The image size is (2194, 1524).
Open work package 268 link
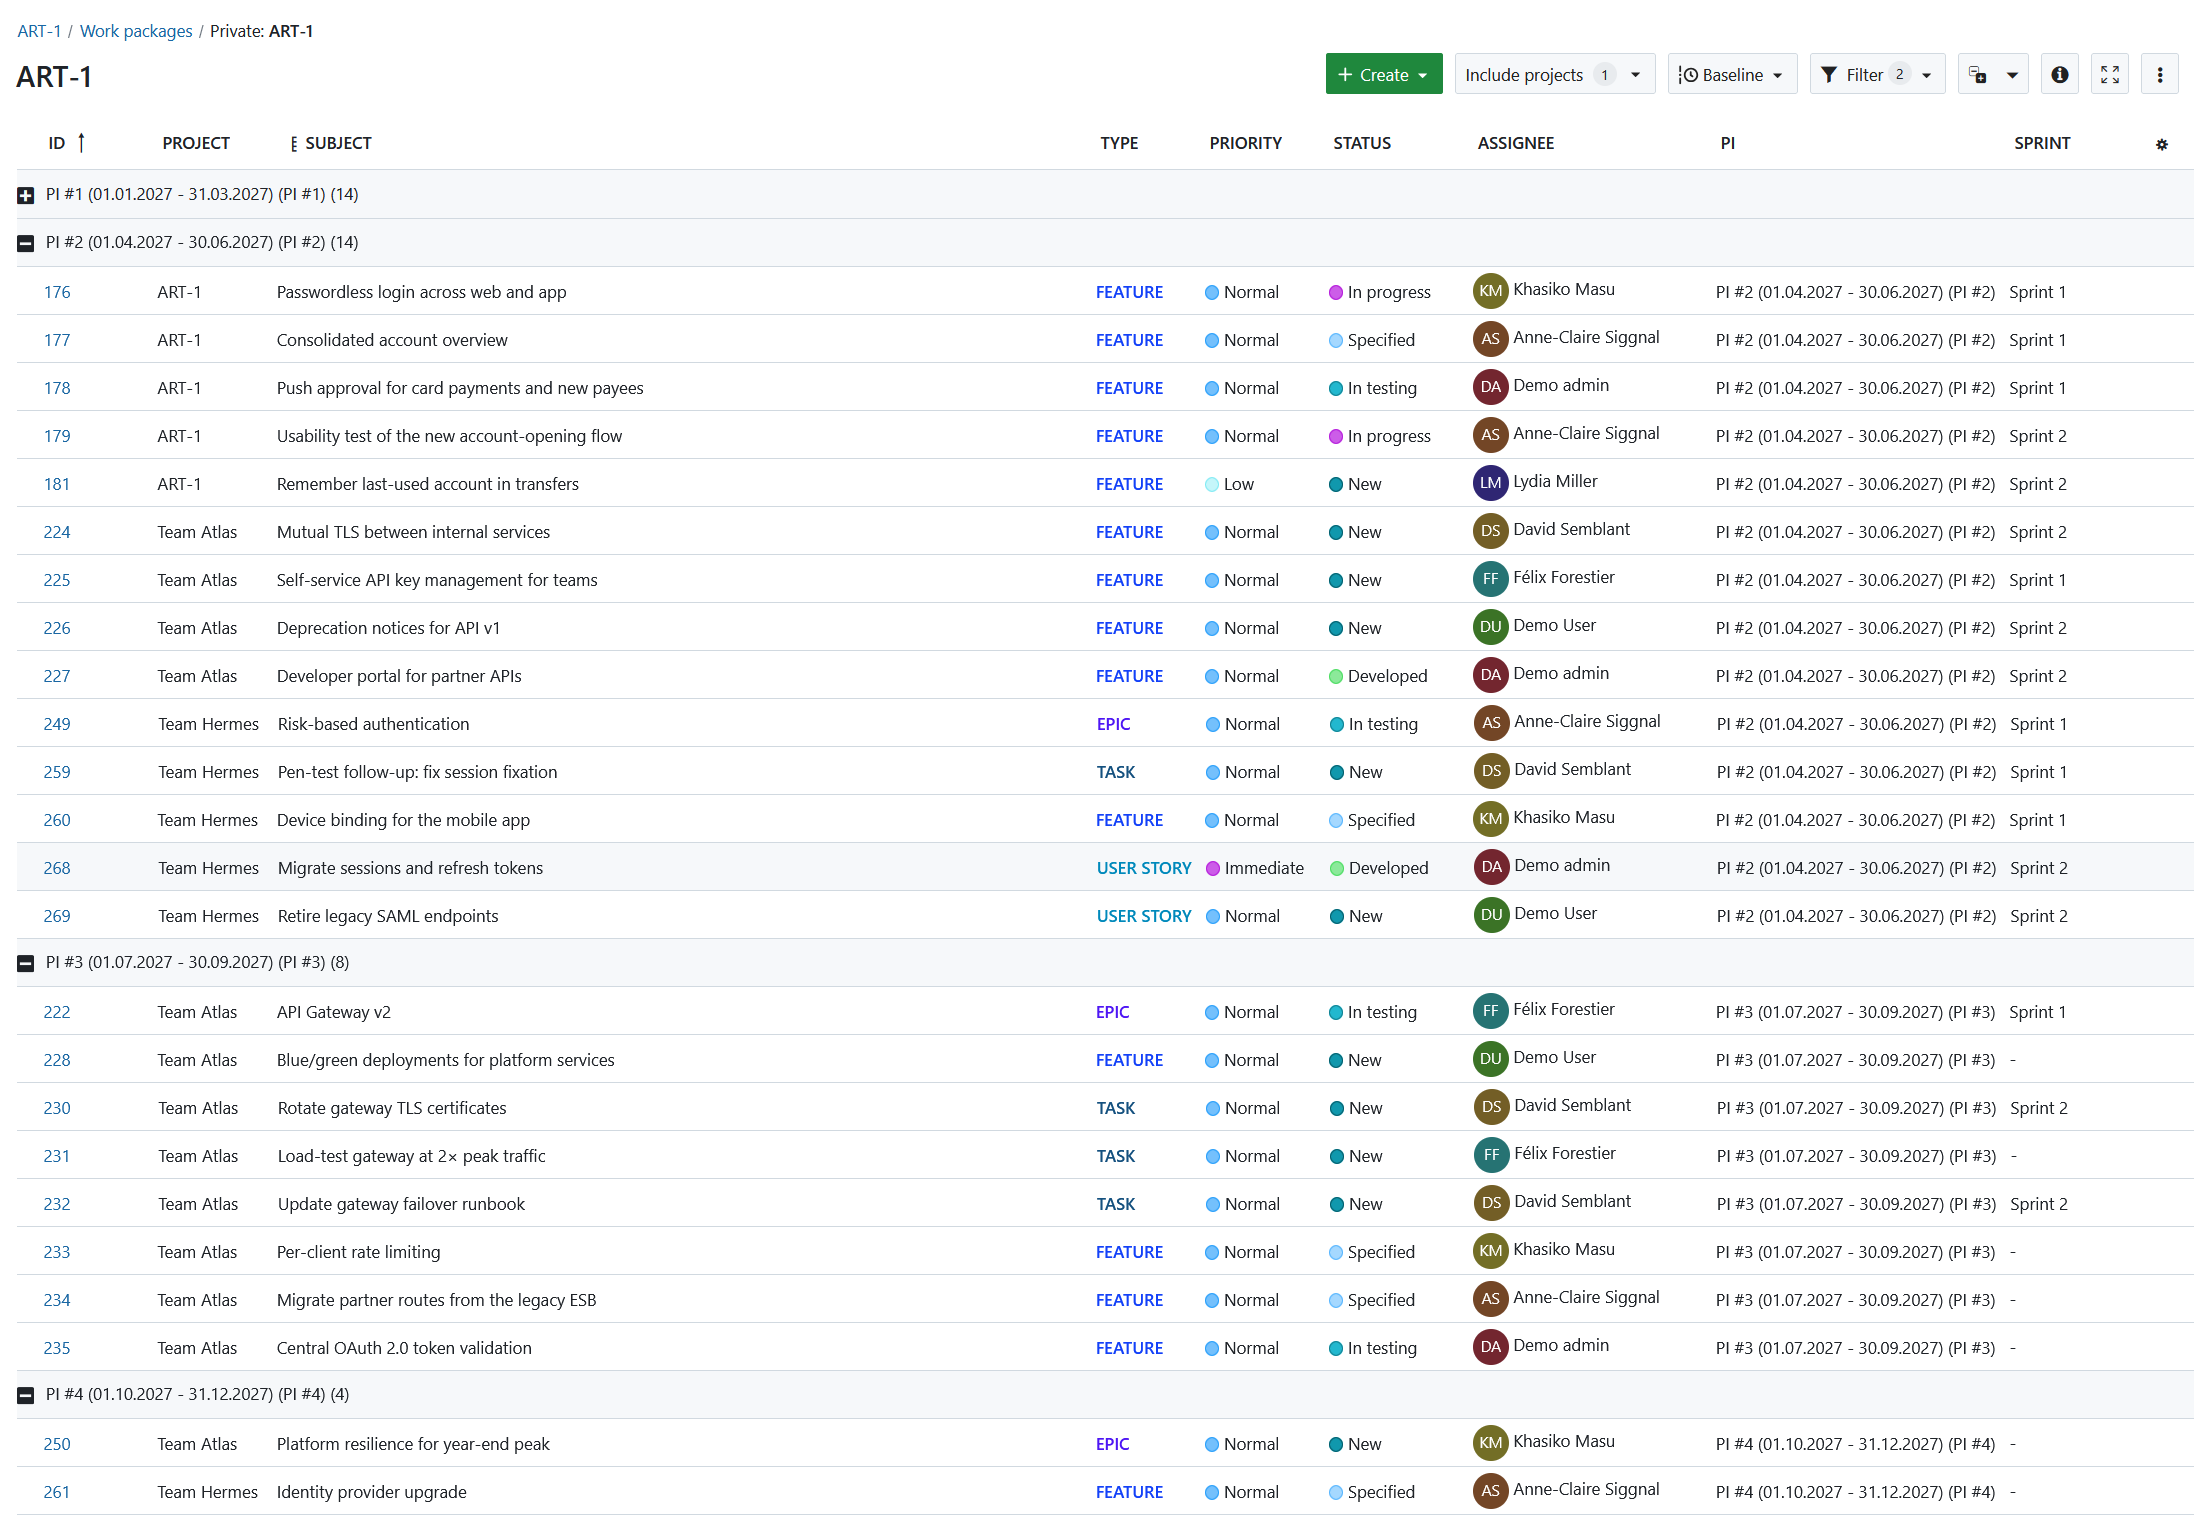[x=57, y=868]
